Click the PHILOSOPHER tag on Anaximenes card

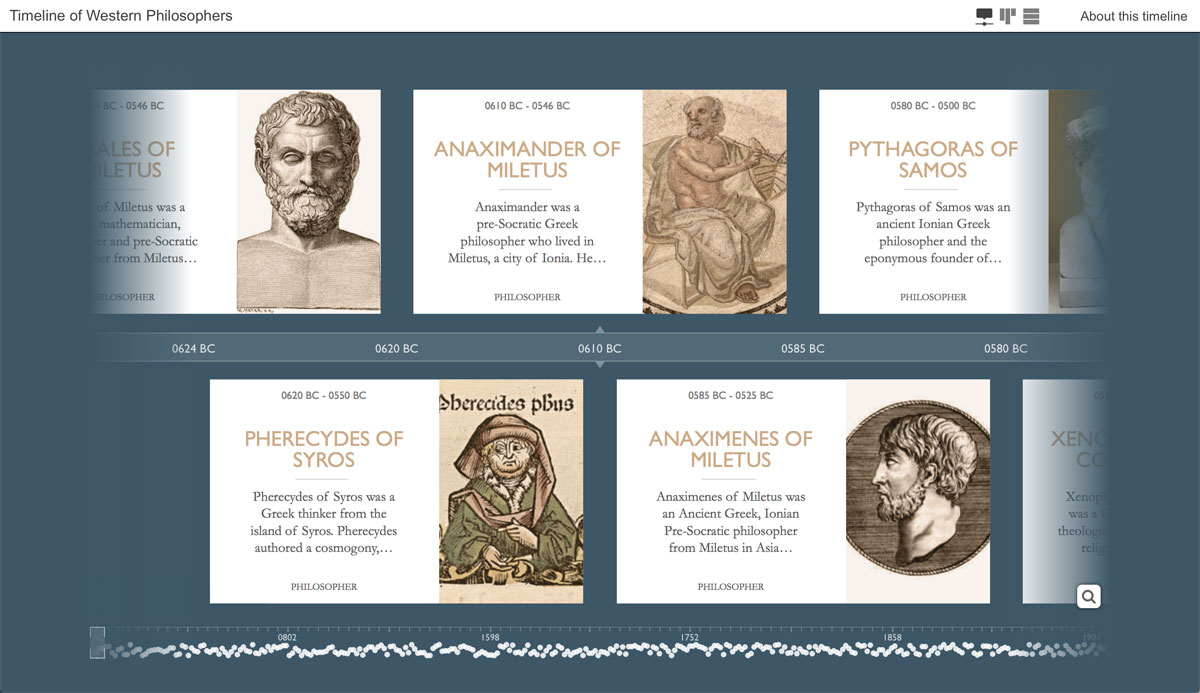(x=731, y=587)
